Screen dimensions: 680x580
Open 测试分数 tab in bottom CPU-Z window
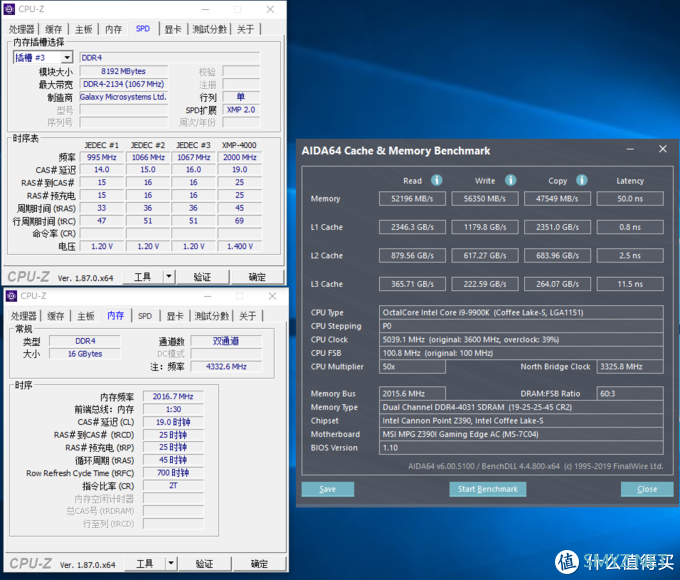212,316
